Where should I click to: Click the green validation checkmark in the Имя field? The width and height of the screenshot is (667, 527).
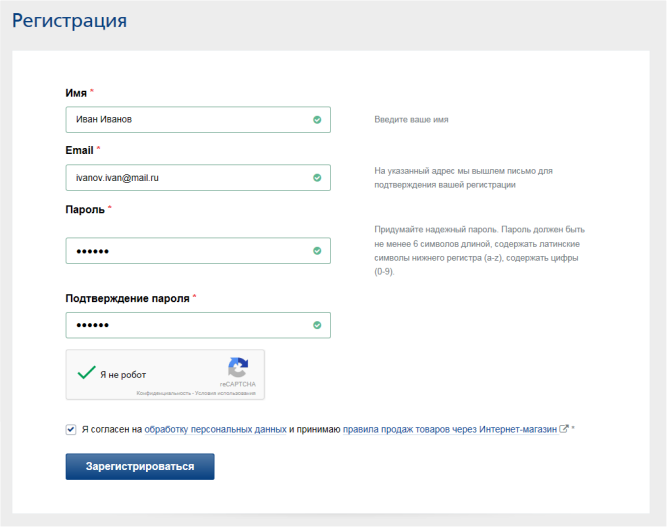pos(317,120)
